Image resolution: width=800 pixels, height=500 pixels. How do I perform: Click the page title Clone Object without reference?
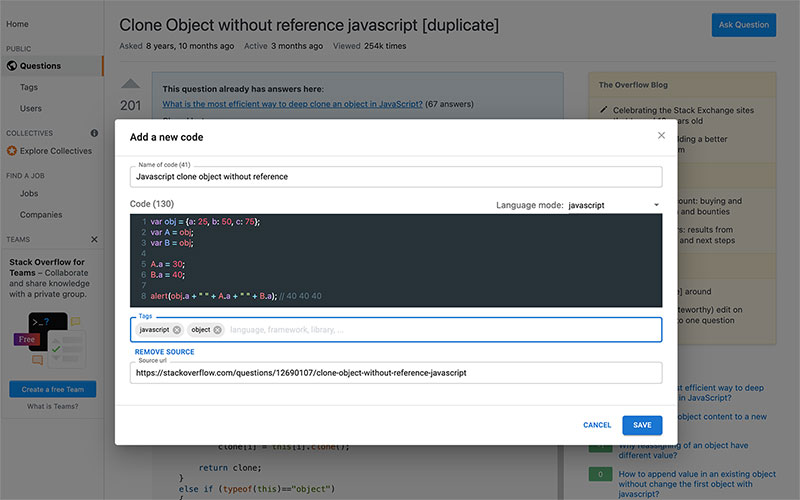[309, 25]
